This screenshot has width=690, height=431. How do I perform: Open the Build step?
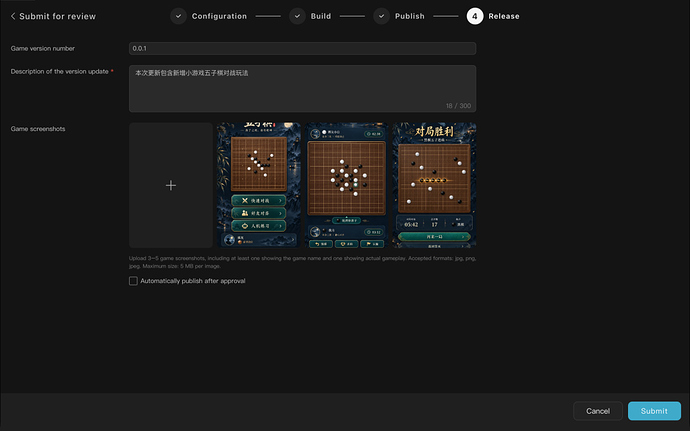[x=321, y=16]
